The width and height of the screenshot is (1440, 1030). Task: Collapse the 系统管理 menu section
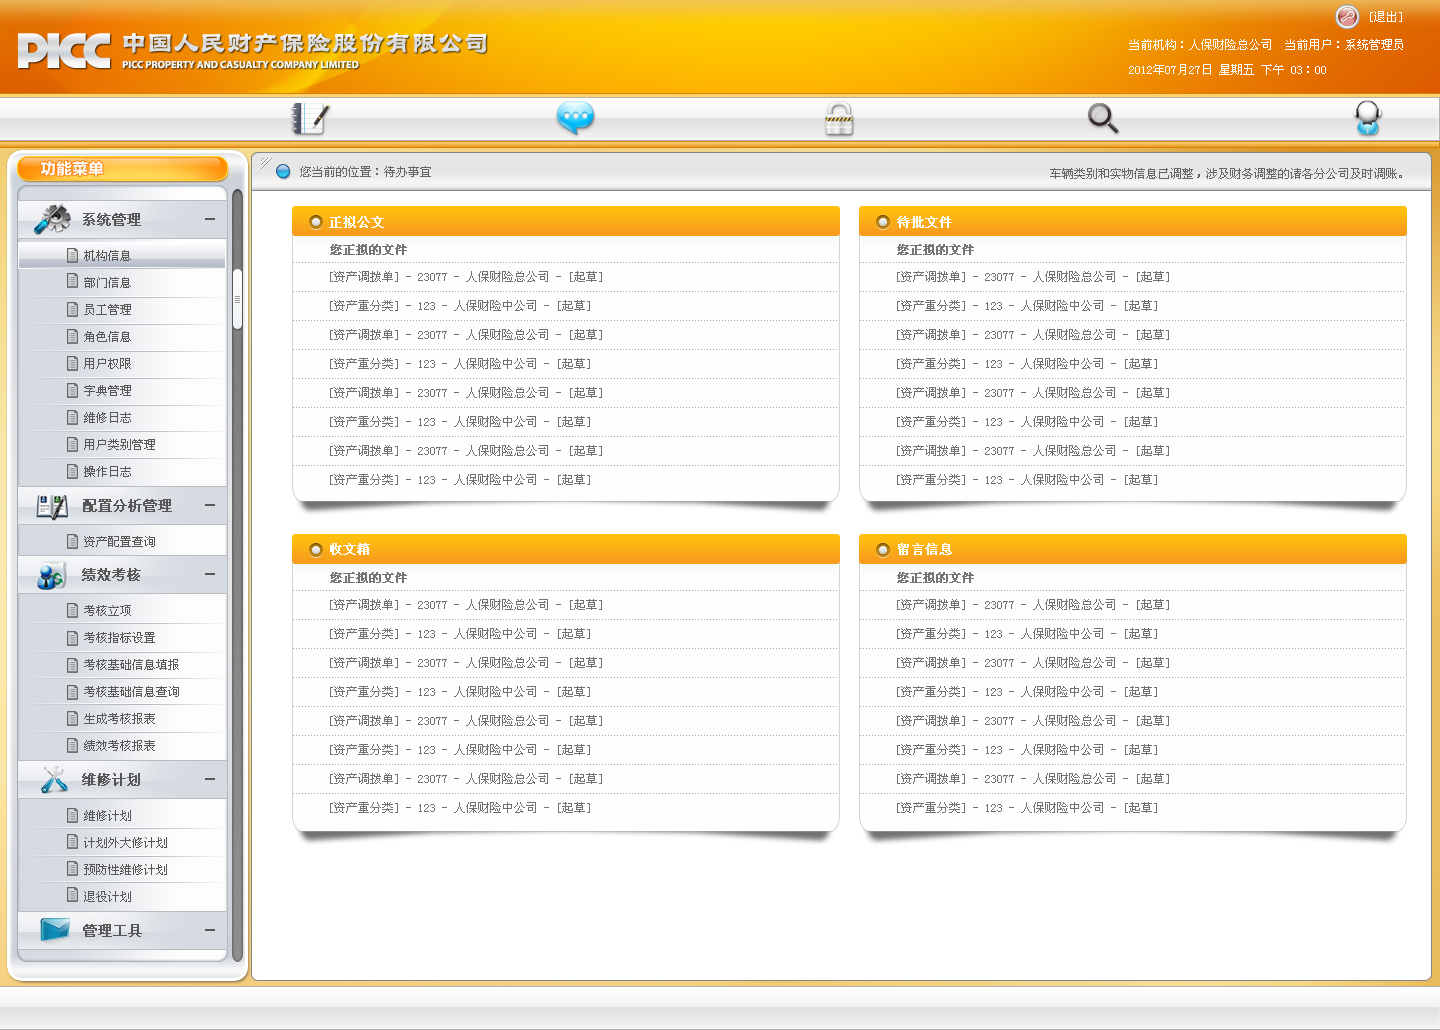(210, 219)
